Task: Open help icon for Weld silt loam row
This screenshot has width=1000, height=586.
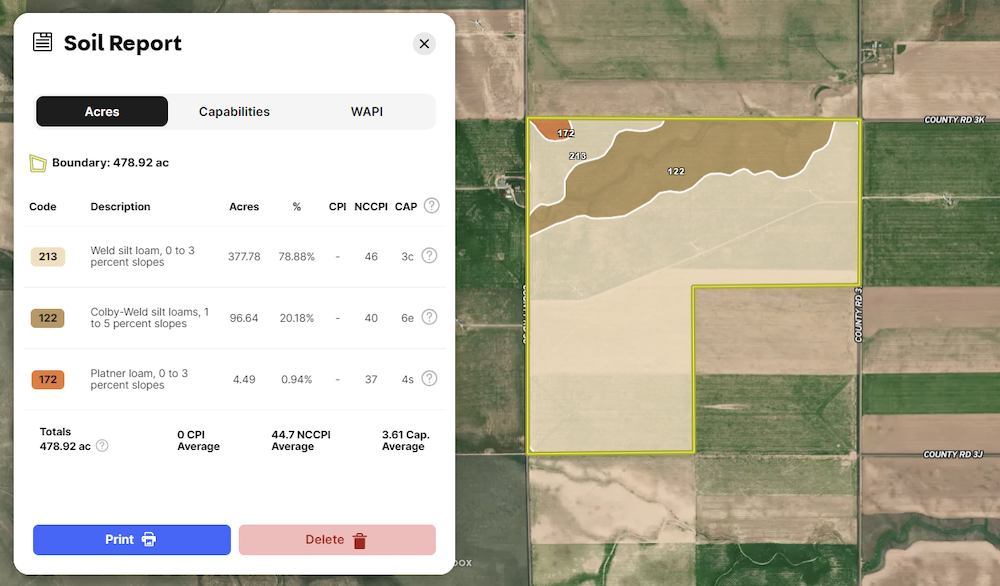Action: [x=429, y=256]
